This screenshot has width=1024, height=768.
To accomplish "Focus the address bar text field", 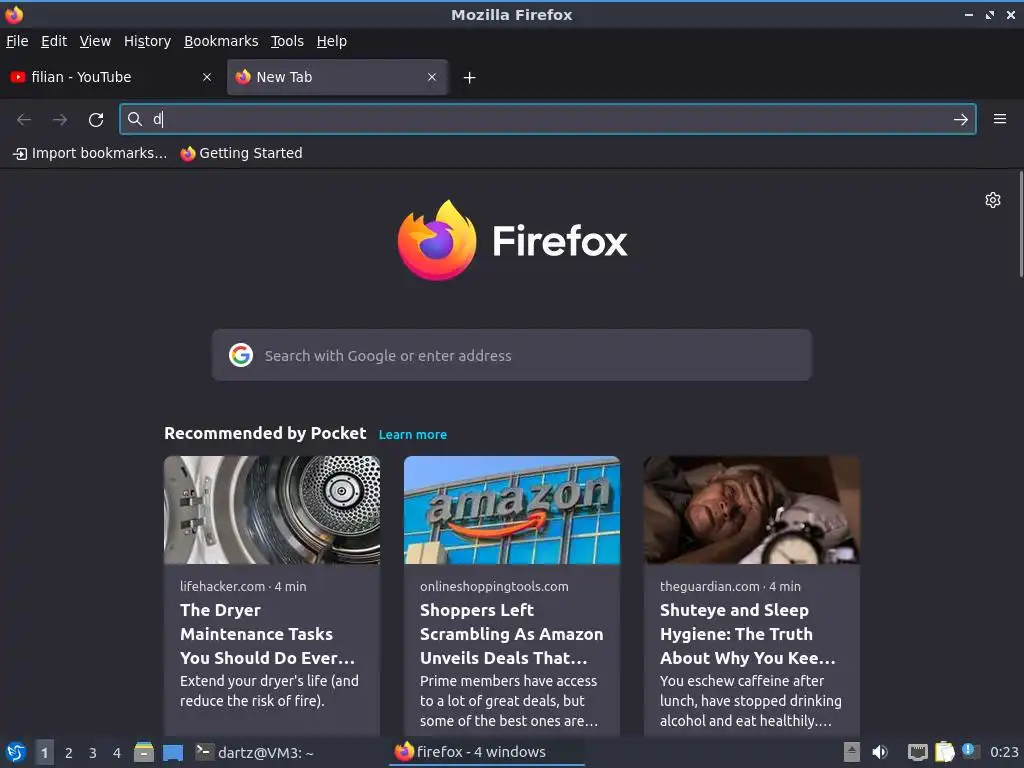I will [x=547, y=119].
